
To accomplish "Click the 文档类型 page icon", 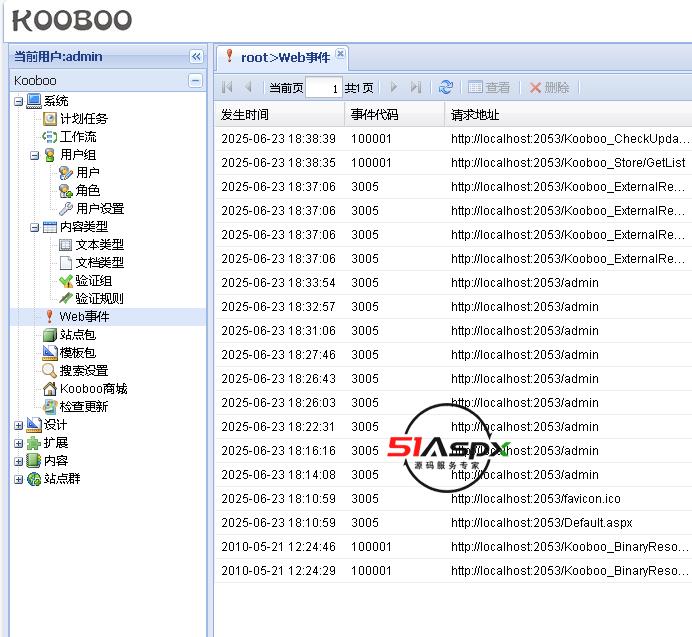I will coord(66,263).
